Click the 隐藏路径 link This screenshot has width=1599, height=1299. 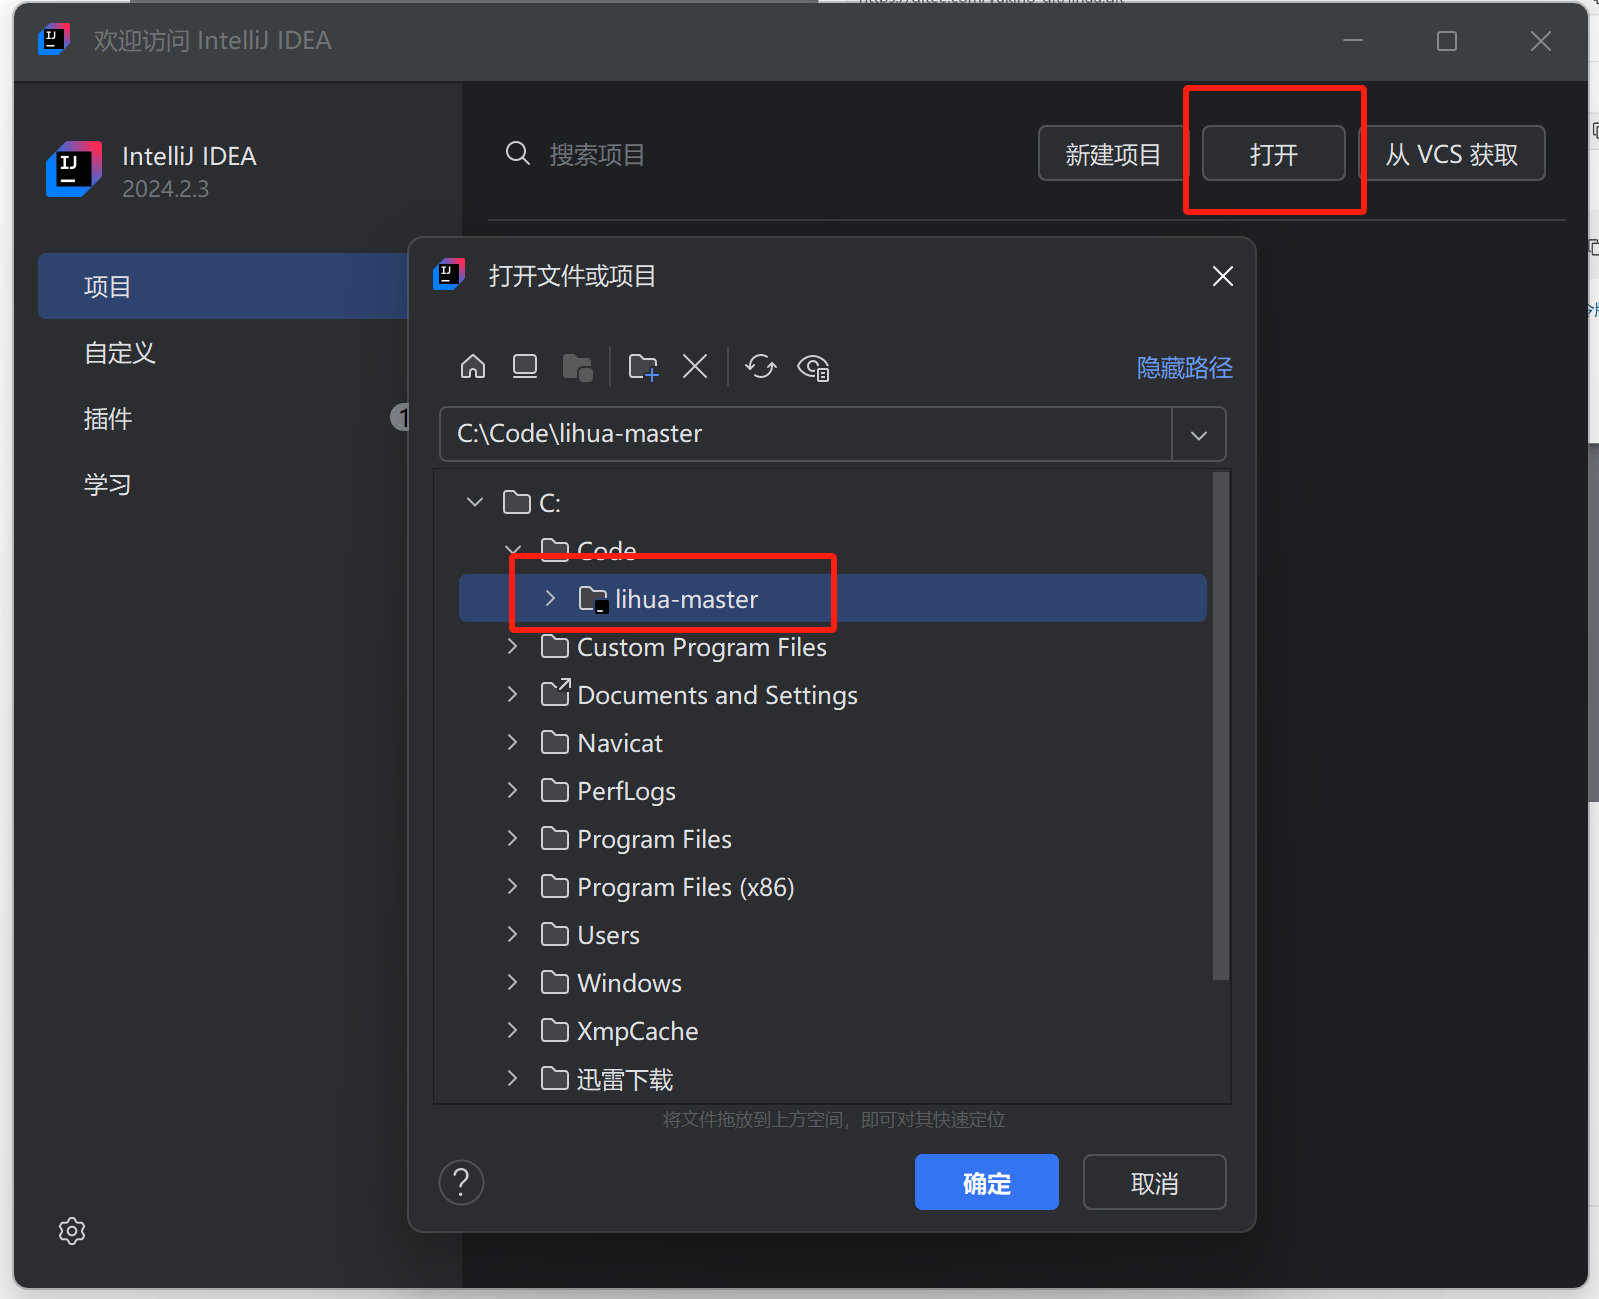(x=1184, y=368)
